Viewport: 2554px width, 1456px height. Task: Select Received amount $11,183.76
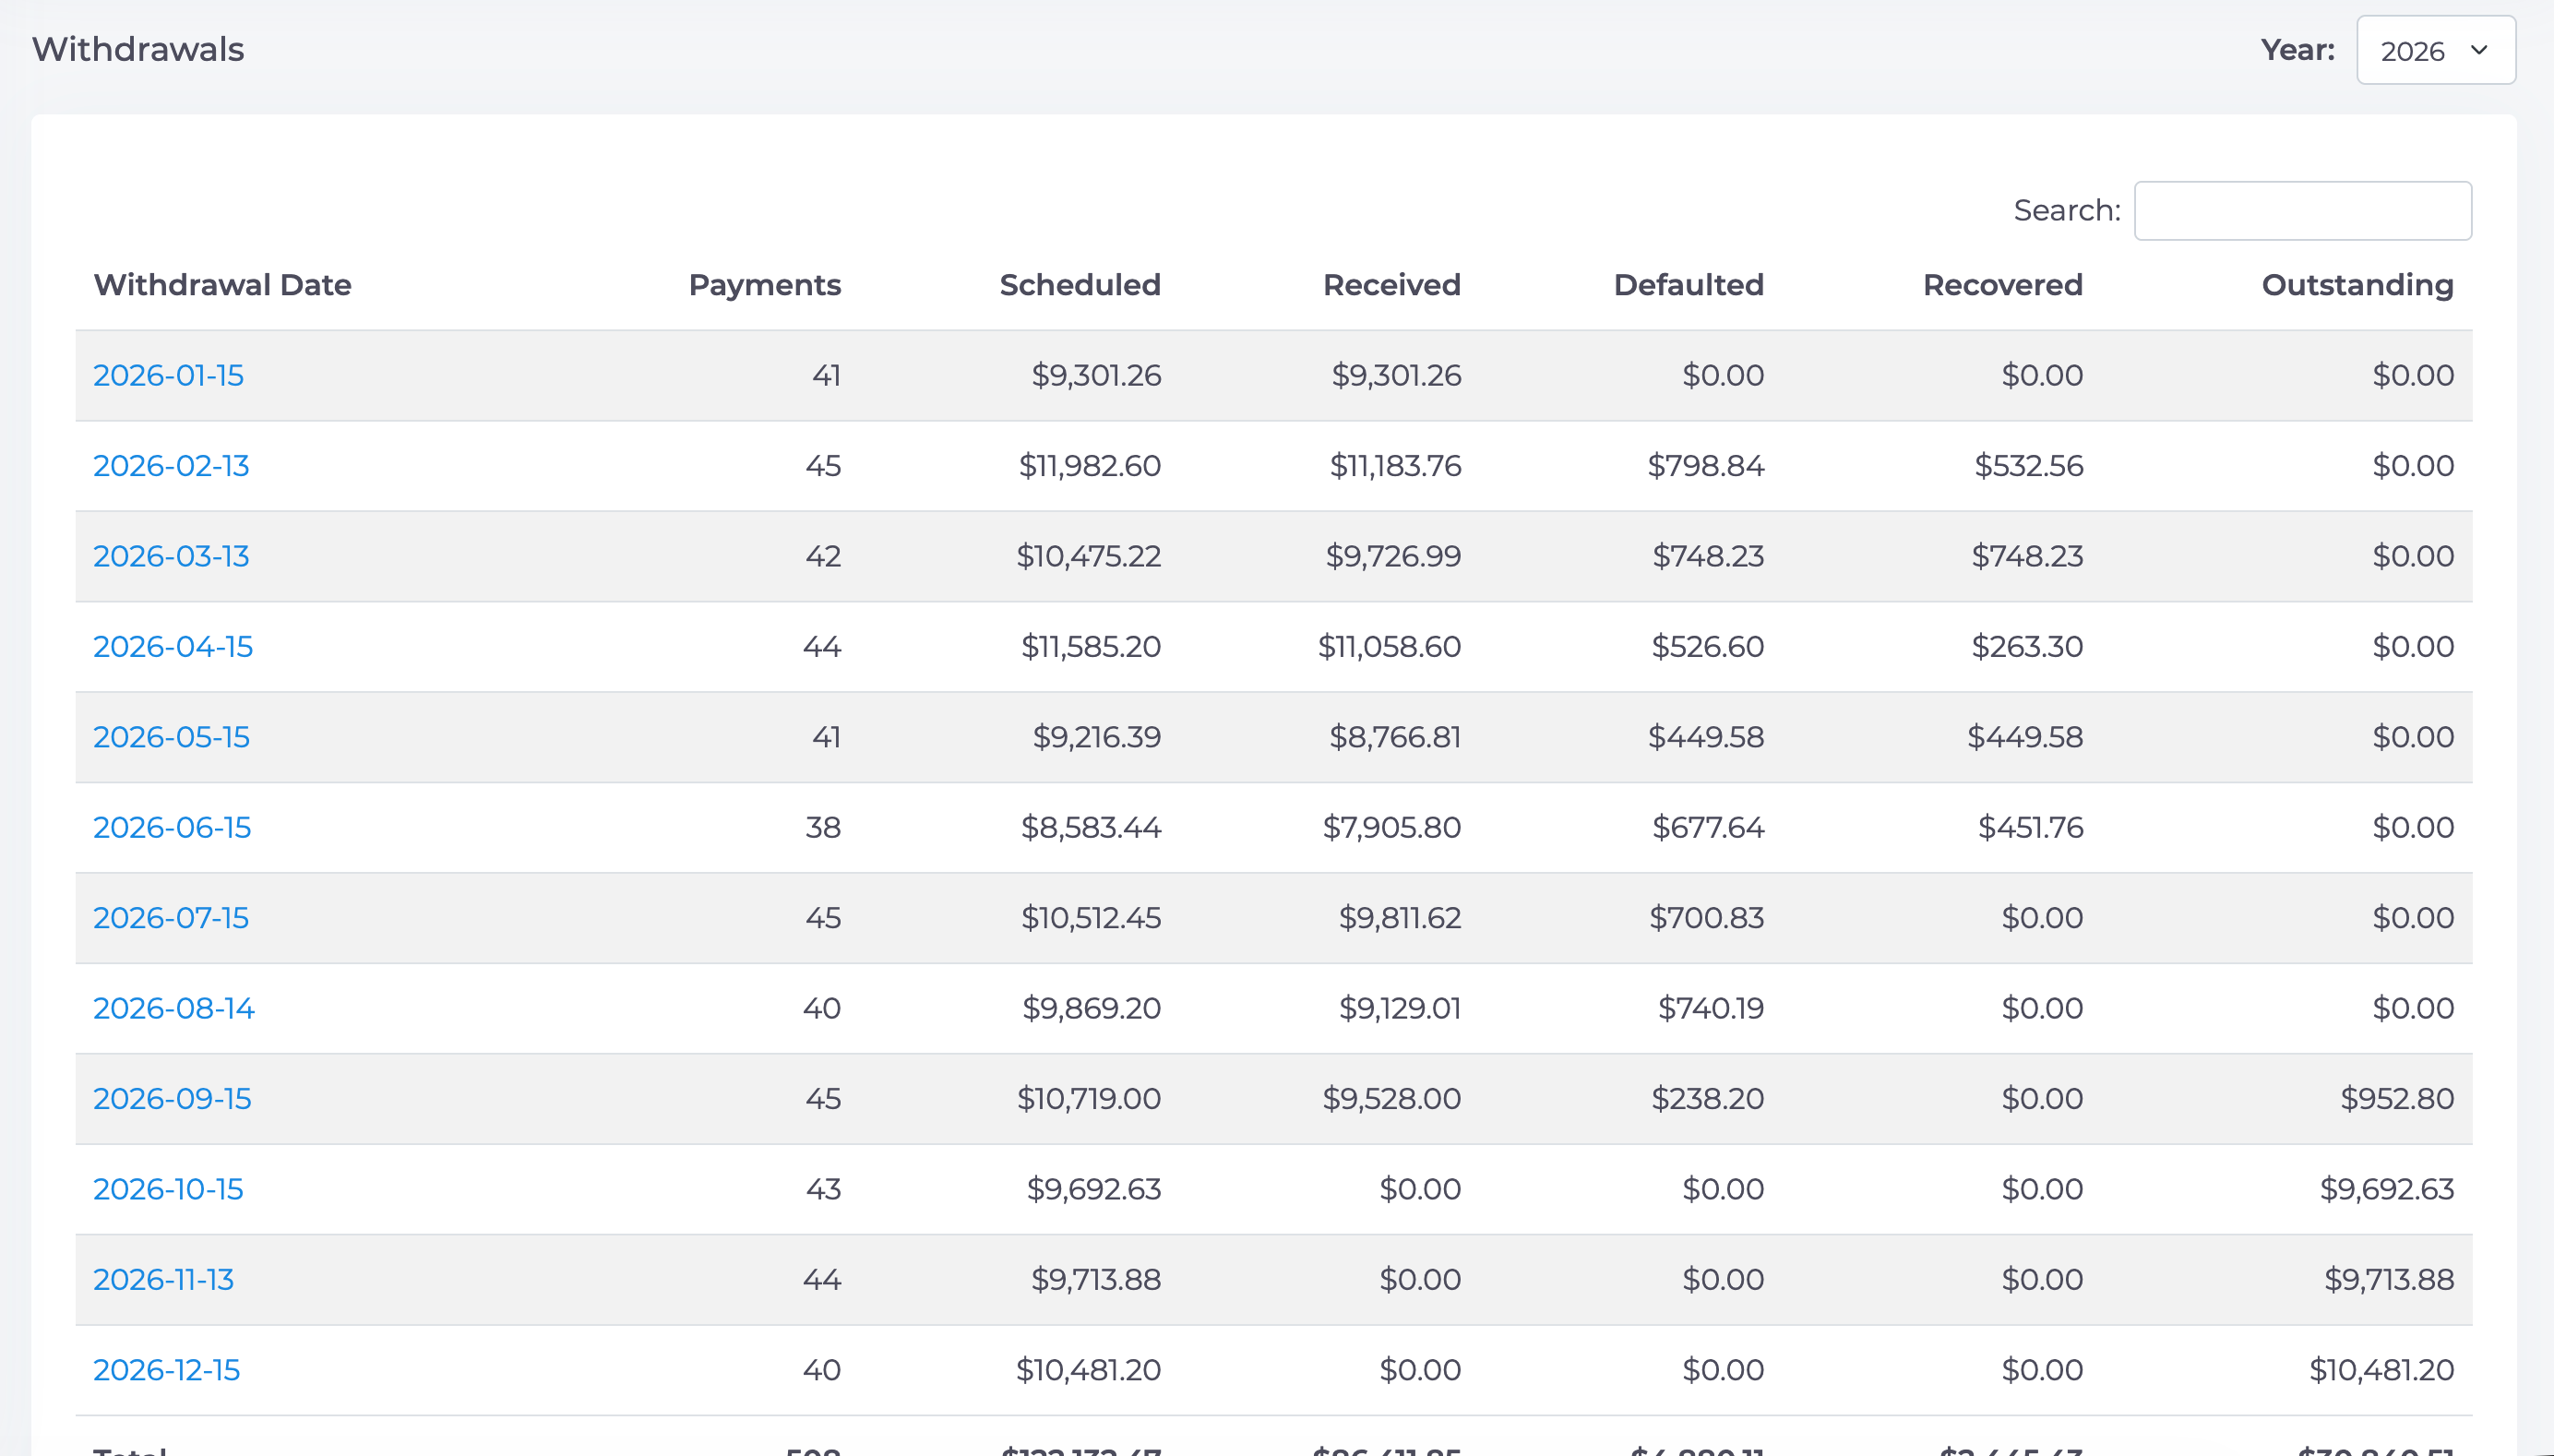point(1395,465)
